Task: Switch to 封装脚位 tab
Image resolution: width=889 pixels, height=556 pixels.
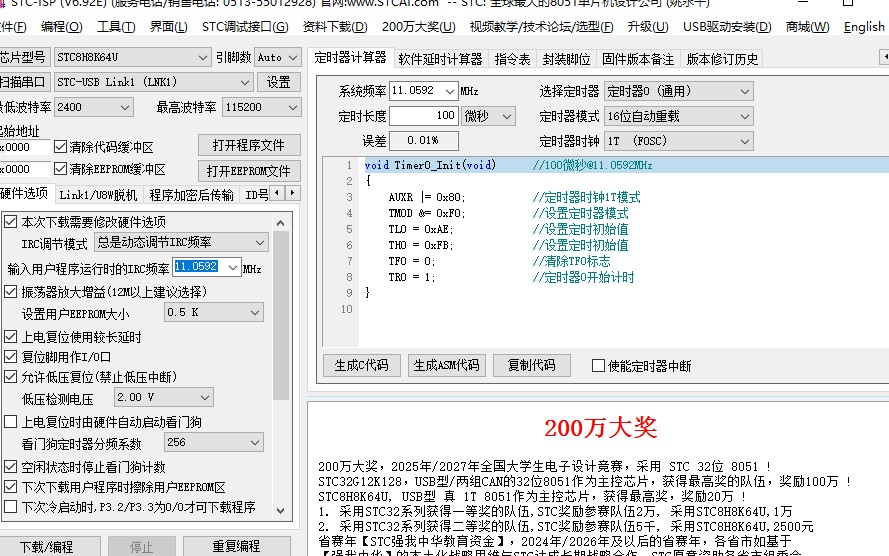Action: click(566, 59)
